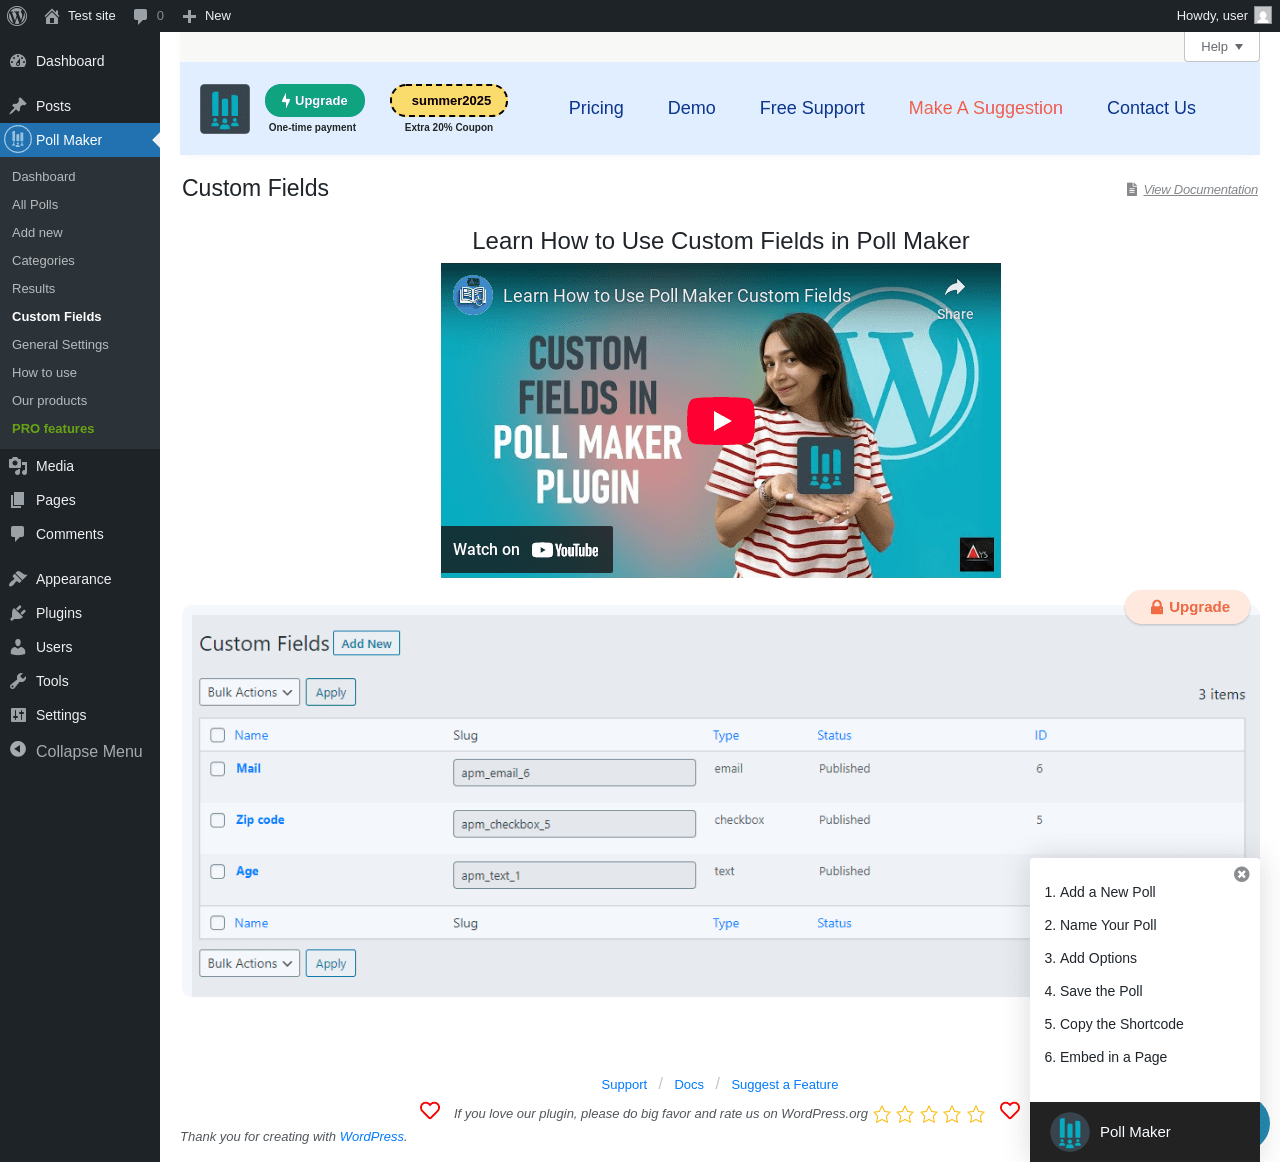1280x1162 pixels.
Task: Click the top Apply button
Action: pyautogui.click(x=331, y=692)
